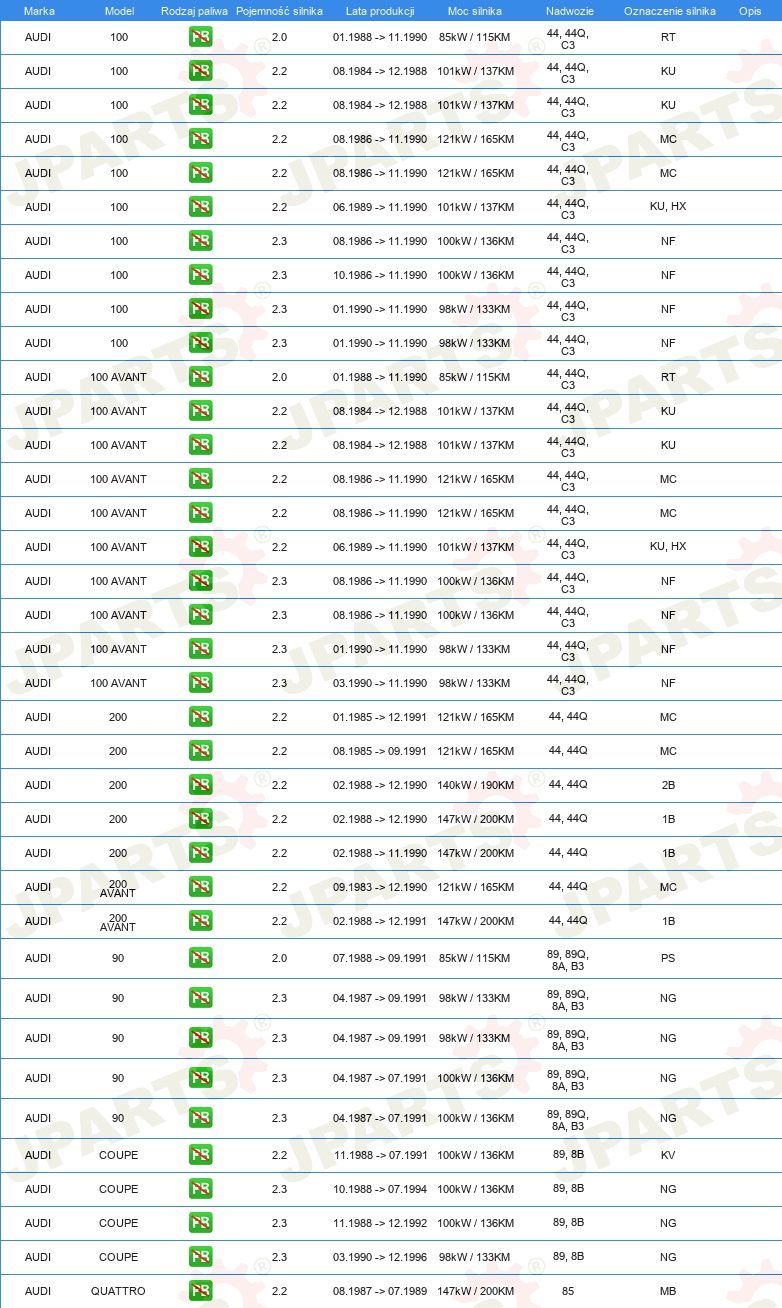The image size is (782, 1308).
Task: Click KU, HX in the Audi 100 row
Action: point(668,207)
